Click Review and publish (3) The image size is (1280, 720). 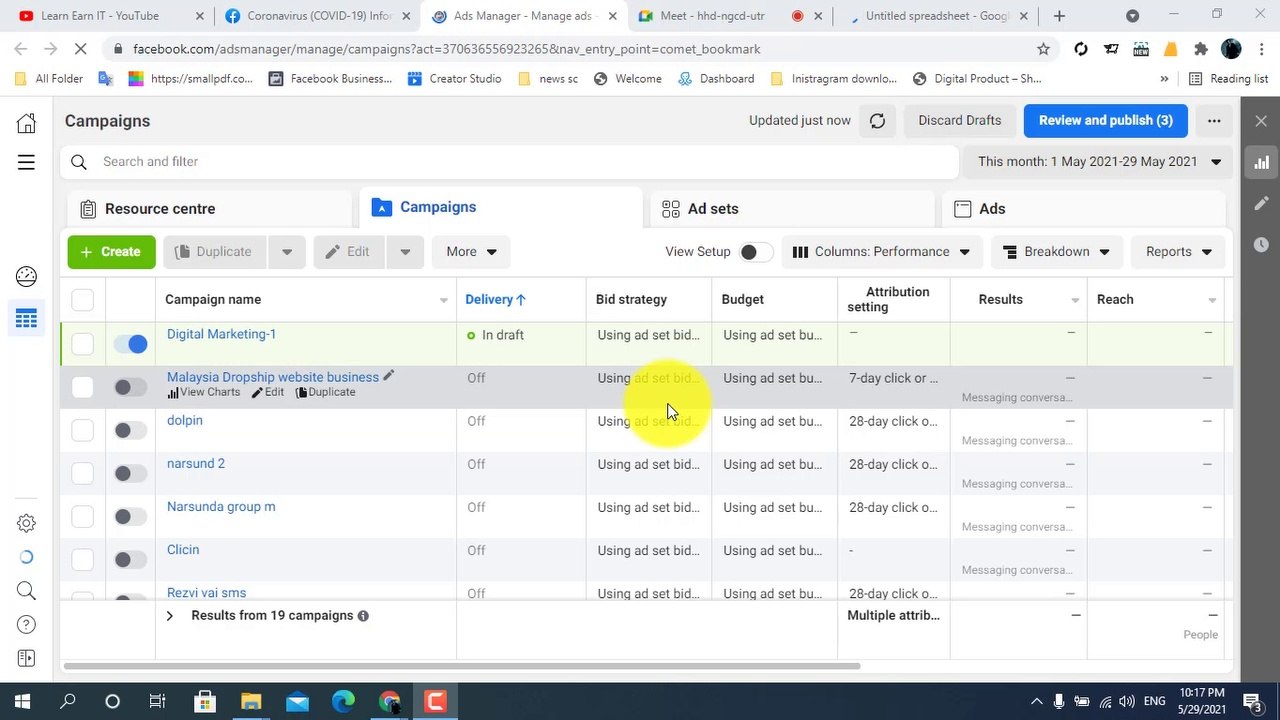(1106, 121)
